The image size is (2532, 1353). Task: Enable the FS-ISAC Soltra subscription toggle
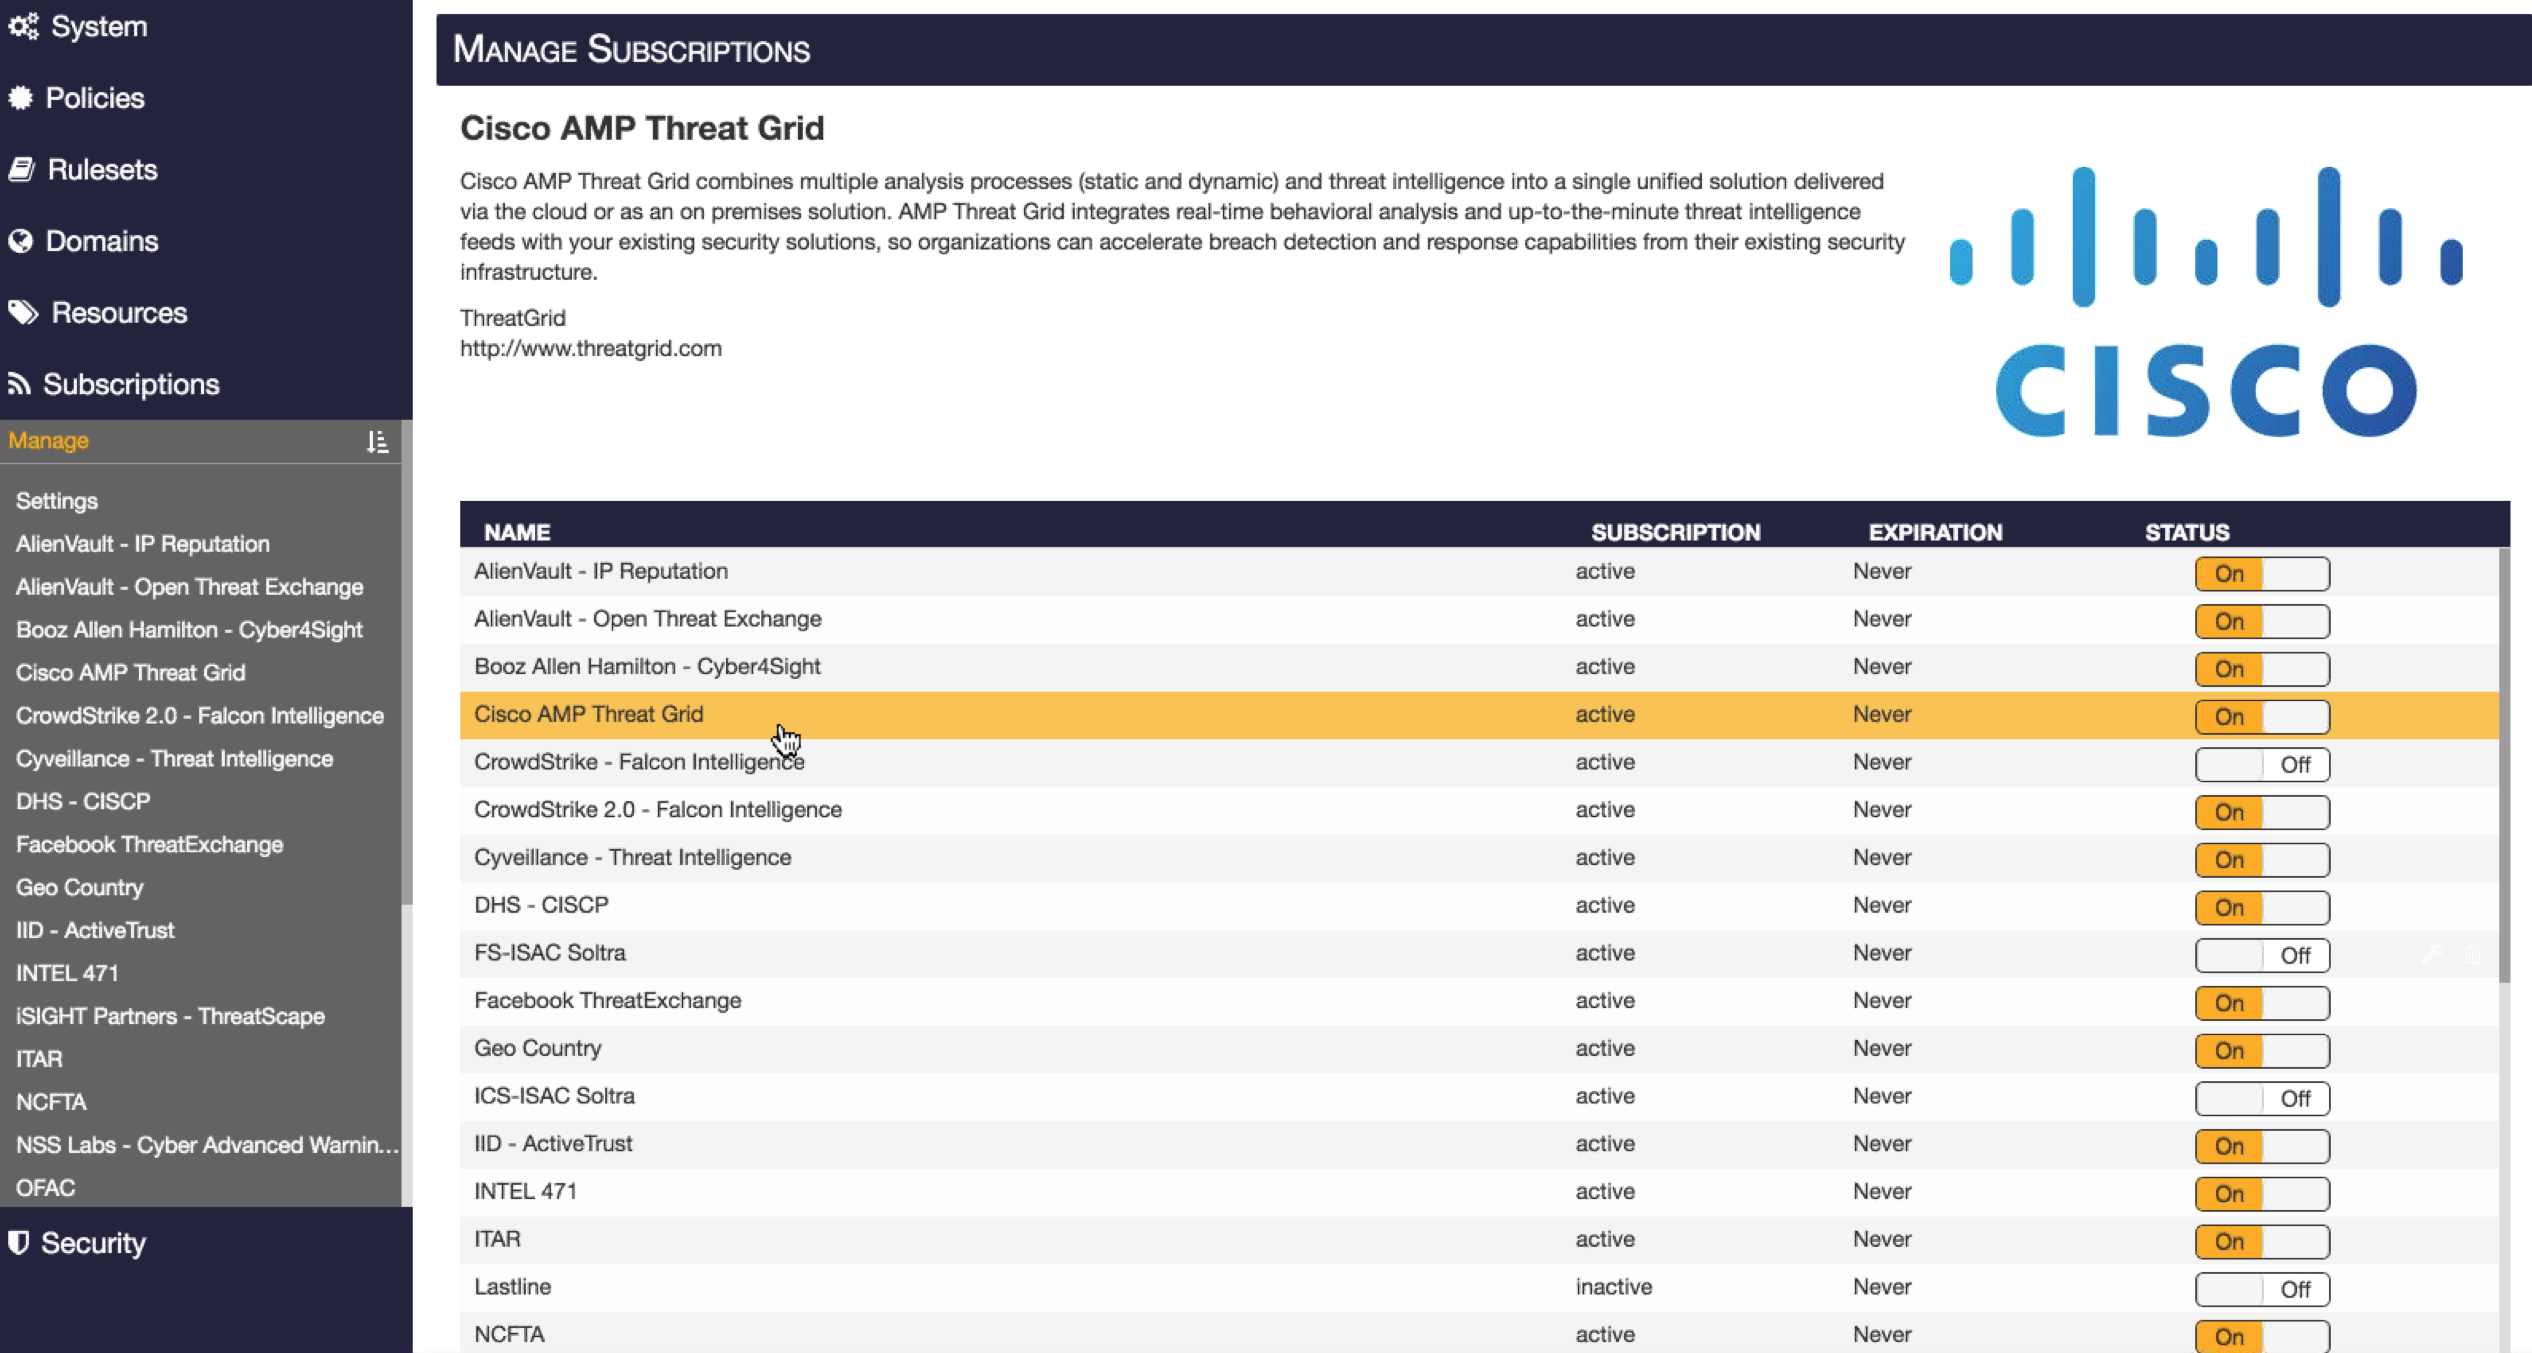click(2261, 955)
